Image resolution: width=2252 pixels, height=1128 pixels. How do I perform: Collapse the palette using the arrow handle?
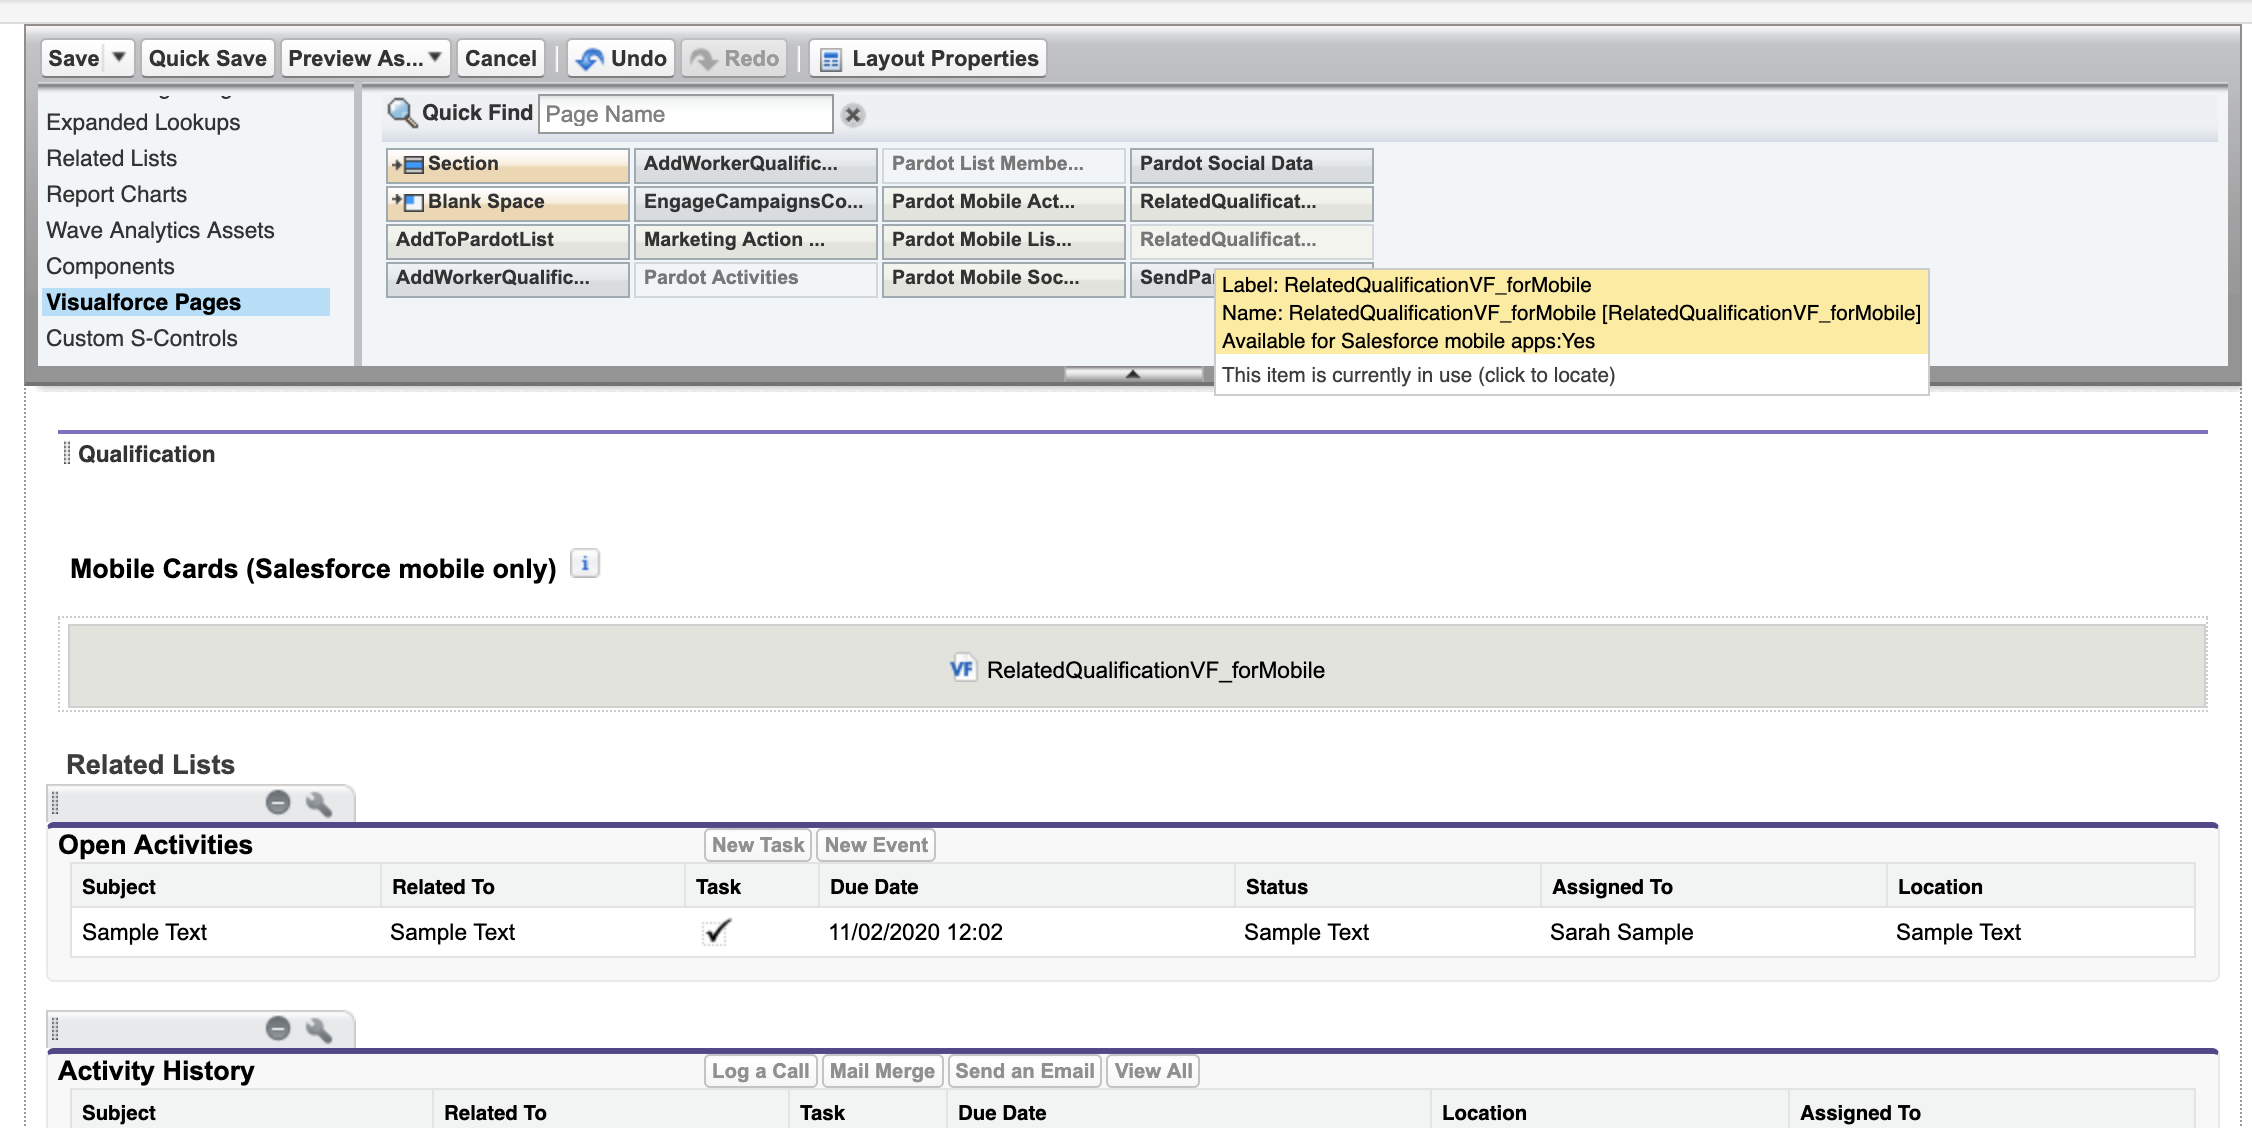[1133, 374]
